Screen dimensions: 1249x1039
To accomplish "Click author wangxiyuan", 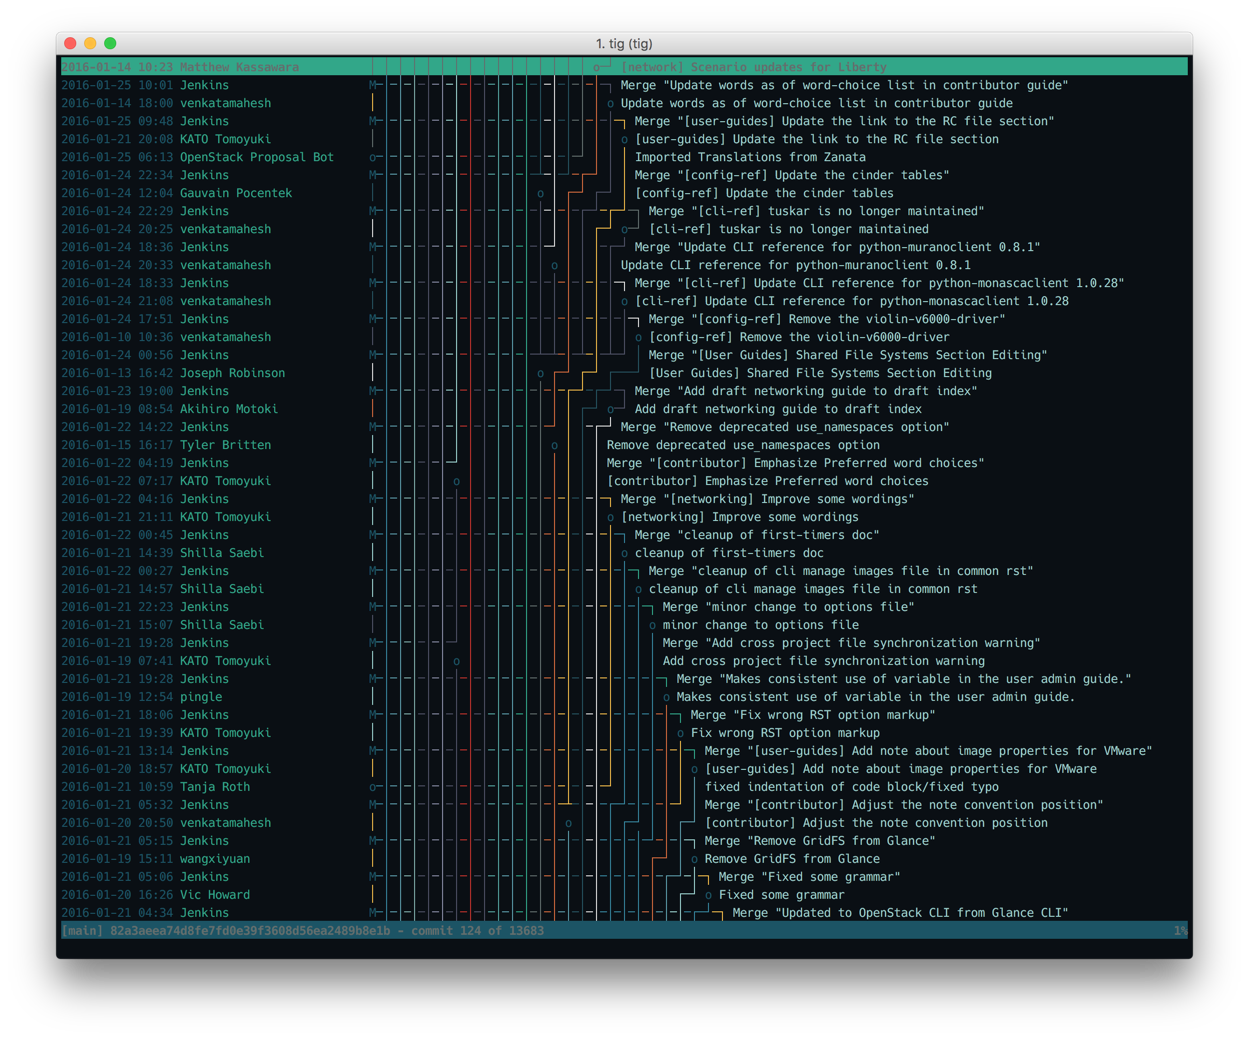I will (215, 859).
